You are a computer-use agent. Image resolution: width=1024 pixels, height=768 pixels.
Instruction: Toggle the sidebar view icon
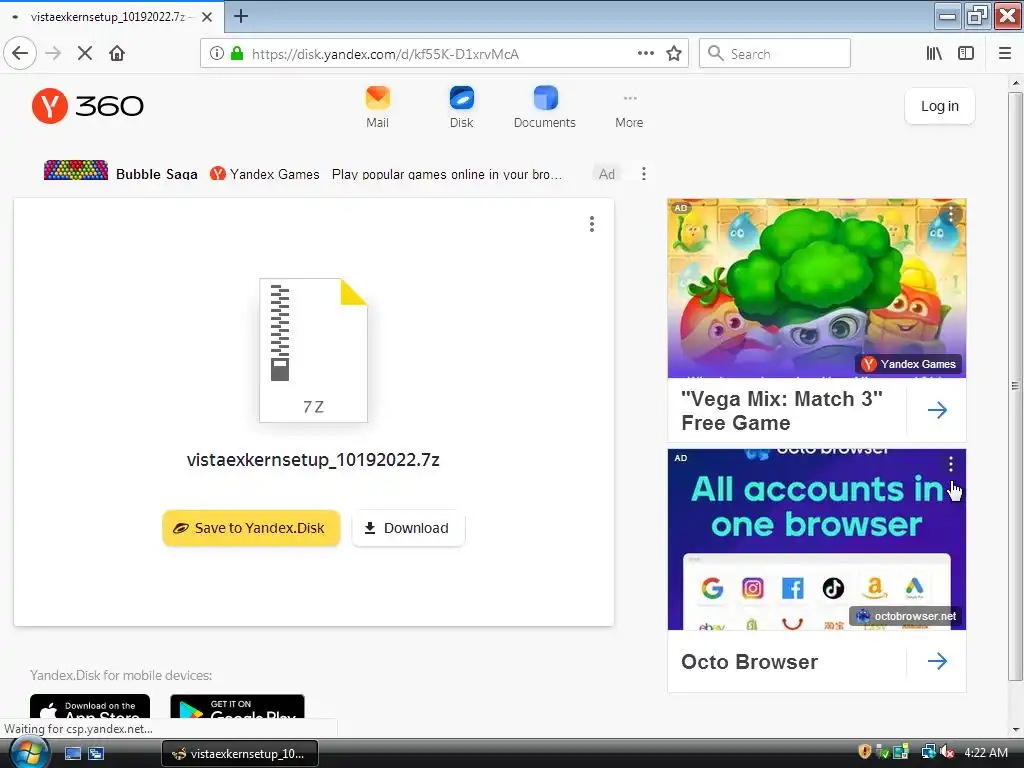pyautogui.click(x=966, y=54)
